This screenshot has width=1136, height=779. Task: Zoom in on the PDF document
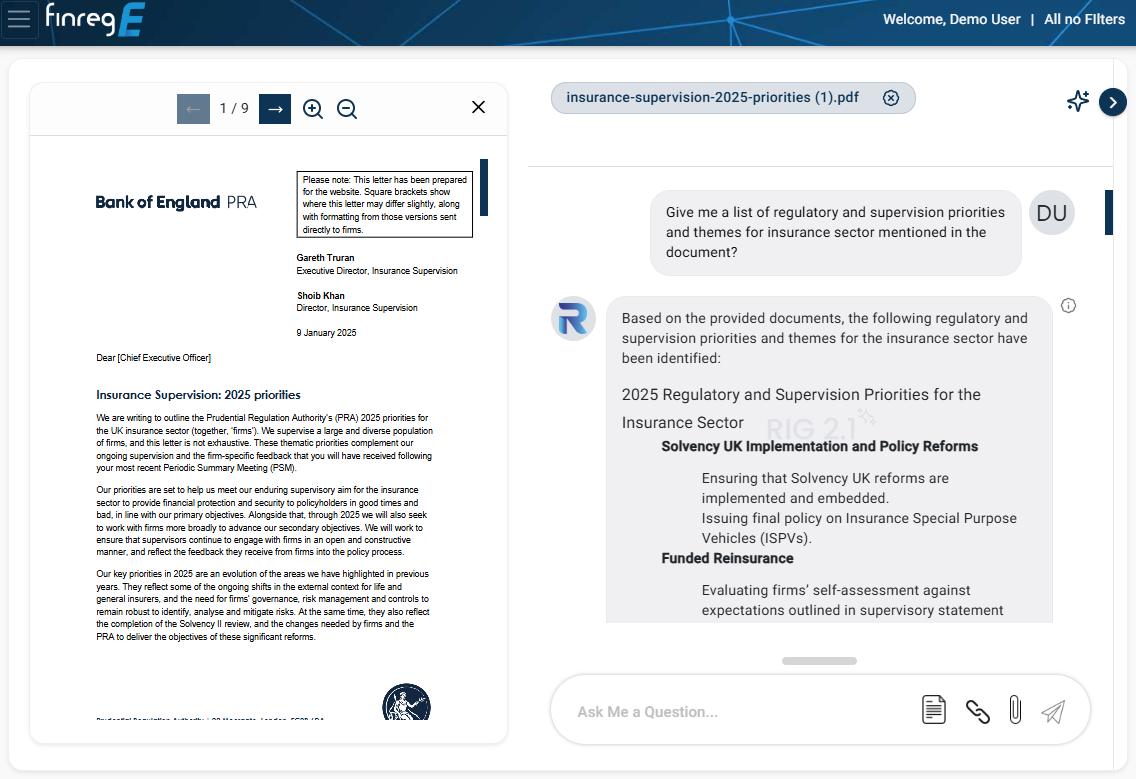[313, 109]
